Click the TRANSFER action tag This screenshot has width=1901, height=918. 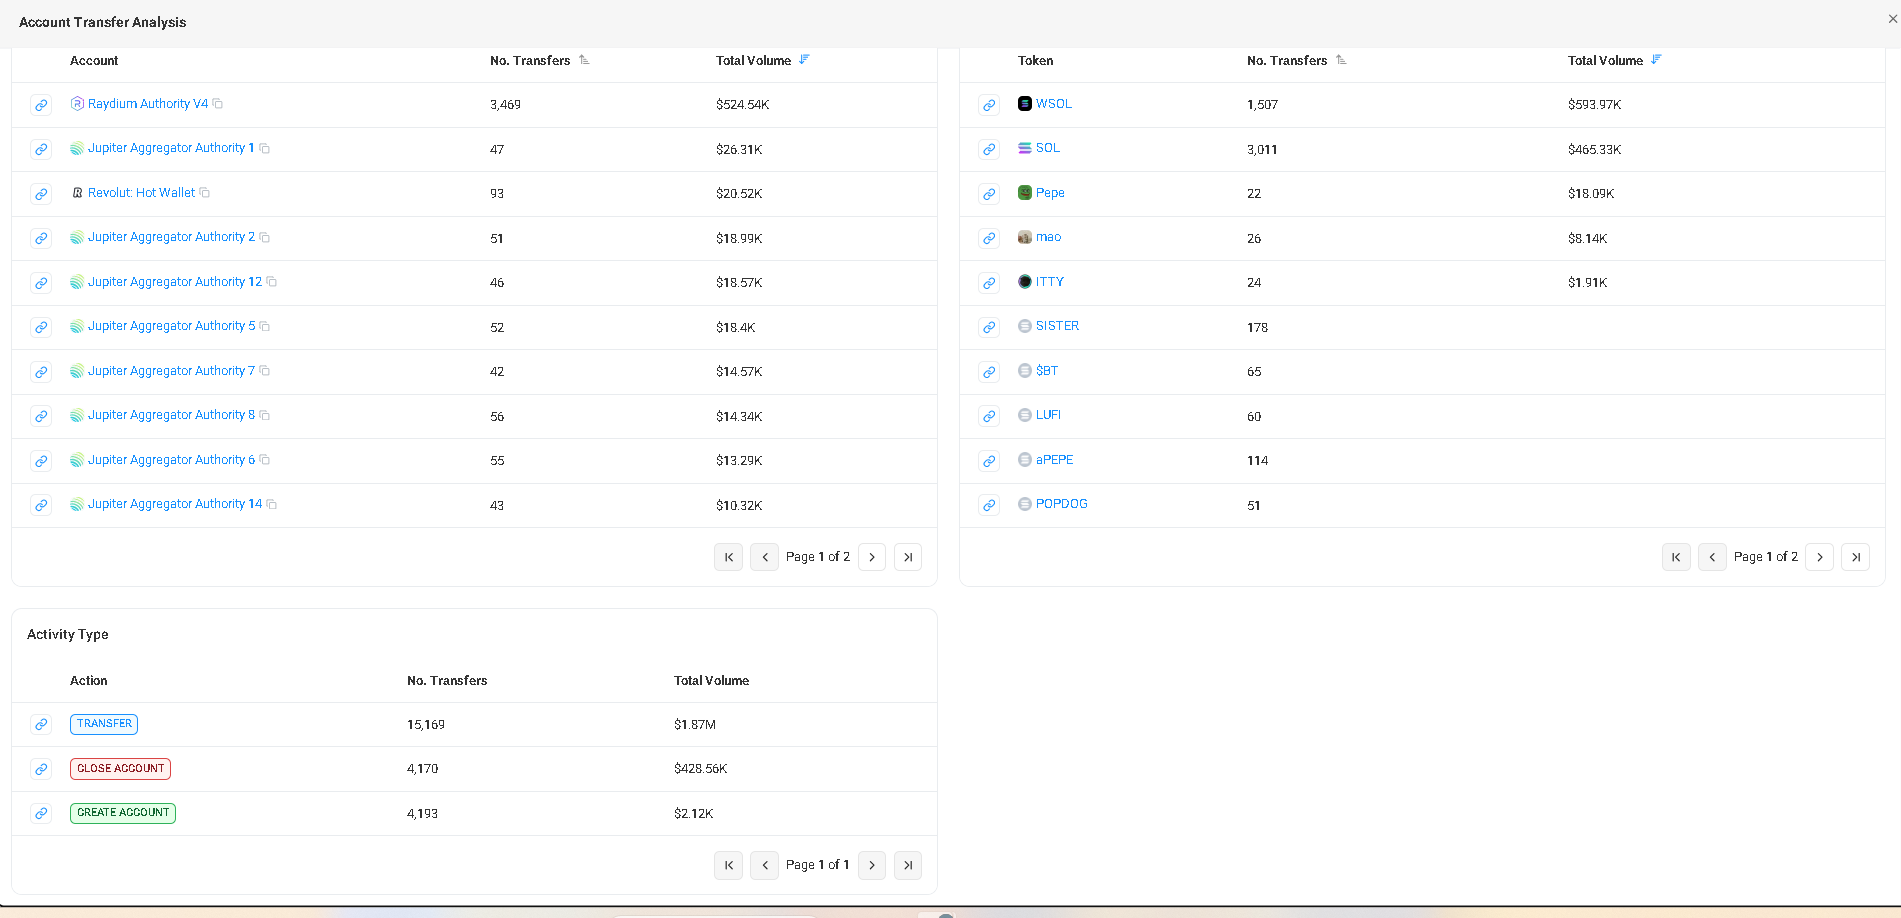pyautogui.click(x=104, y=724)
